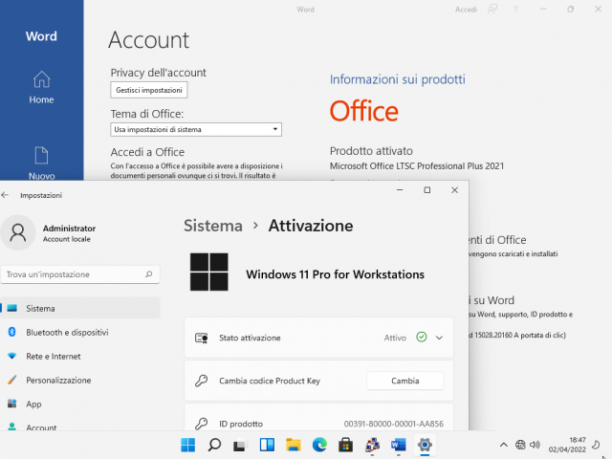Open Widgets from taskbar
Viewport: 612px width, 459px height.
267,445
